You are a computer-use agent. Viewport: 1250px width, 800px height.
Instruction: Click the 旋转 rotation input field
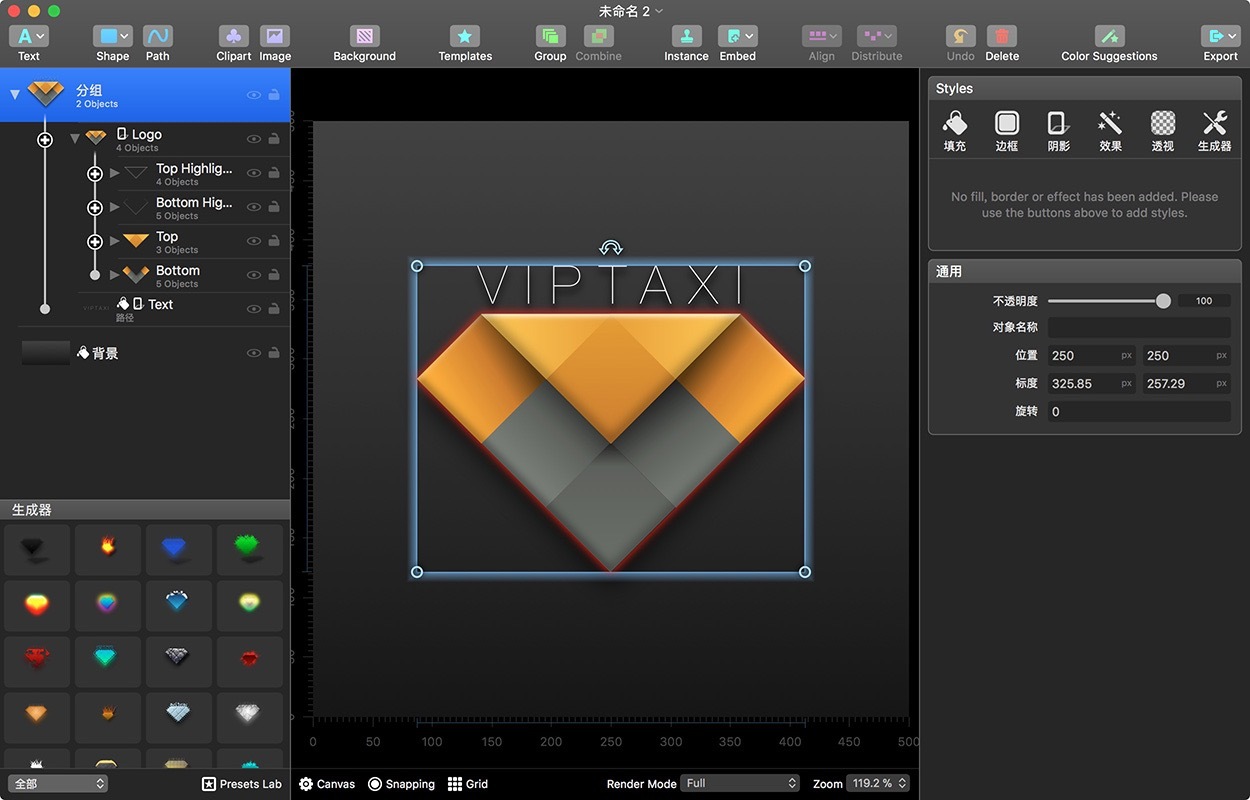pos(1138,411)
